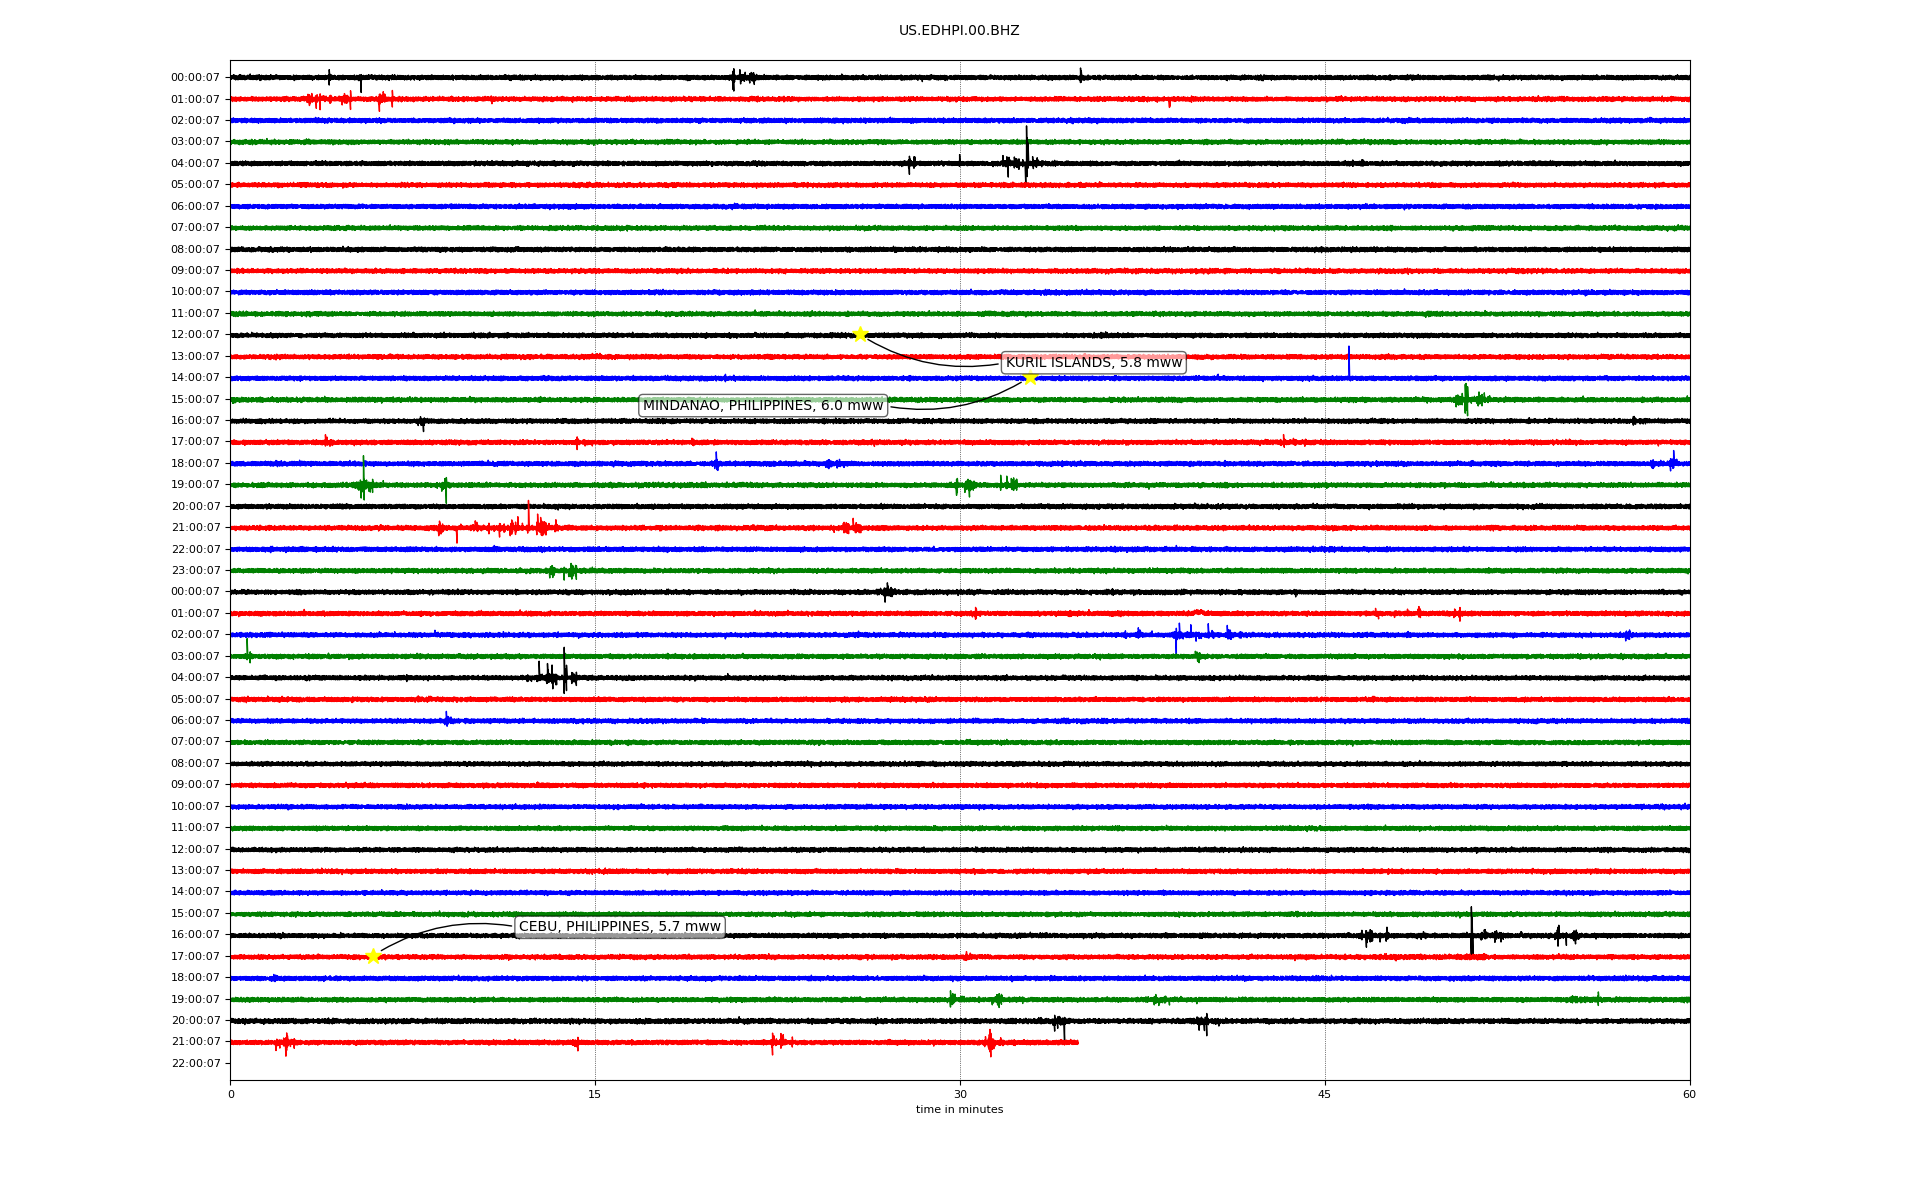1920x1200 pixels.
Task: Click the US.EDHPI.00.BHZ plot title
Action: [958, 31]
